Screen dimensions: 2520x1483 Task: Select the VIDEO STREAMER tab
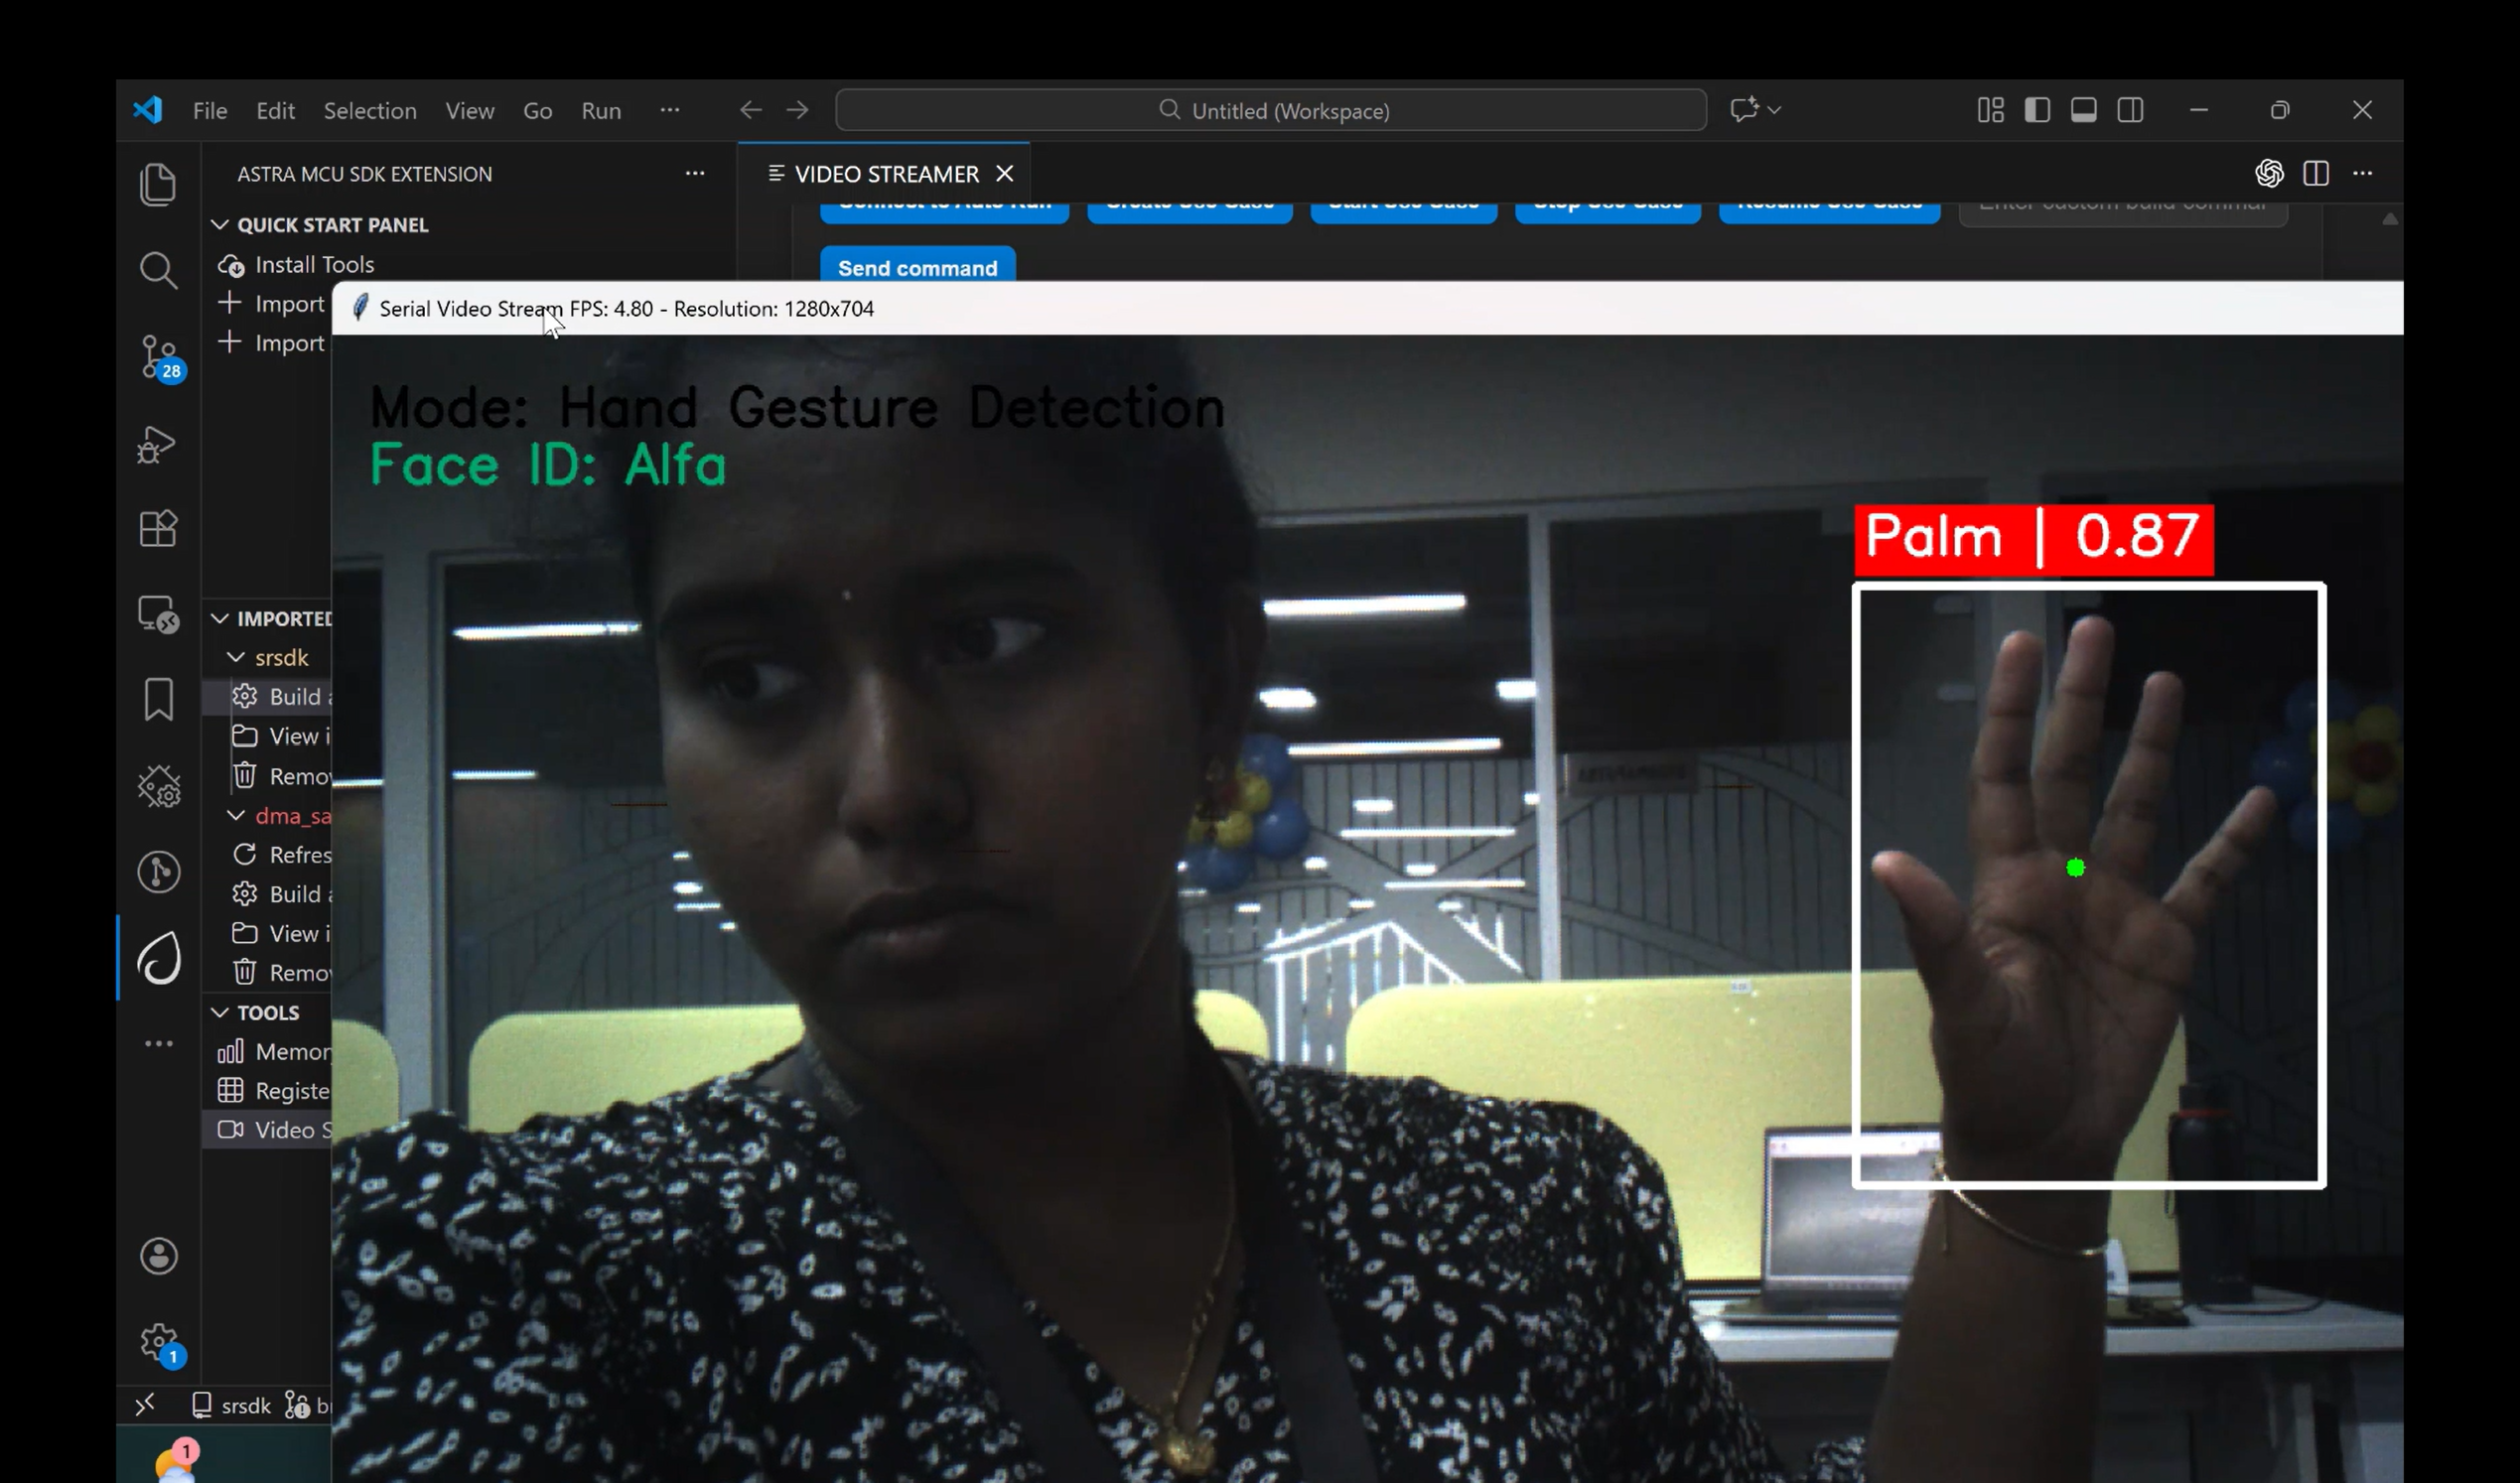[886, 174]
